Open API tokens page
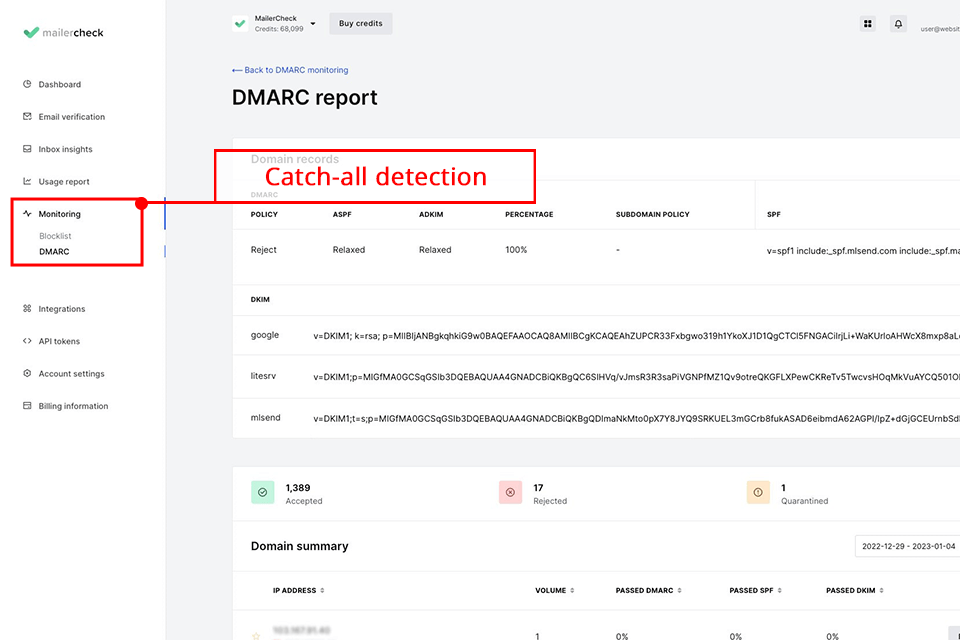 point(59,342)
